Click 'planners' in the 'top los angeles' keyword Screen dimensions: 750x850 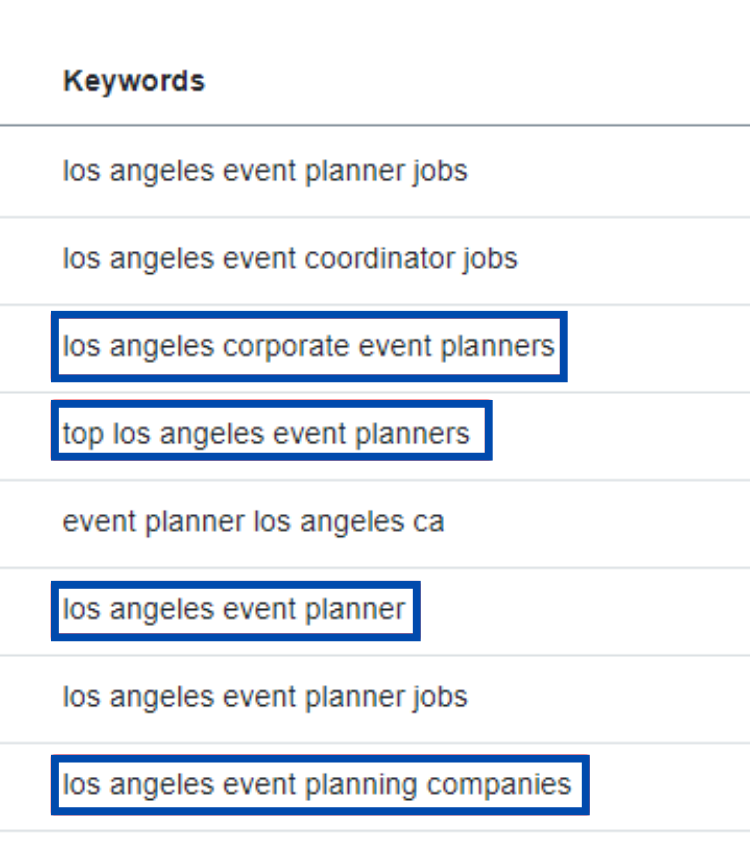412,435
